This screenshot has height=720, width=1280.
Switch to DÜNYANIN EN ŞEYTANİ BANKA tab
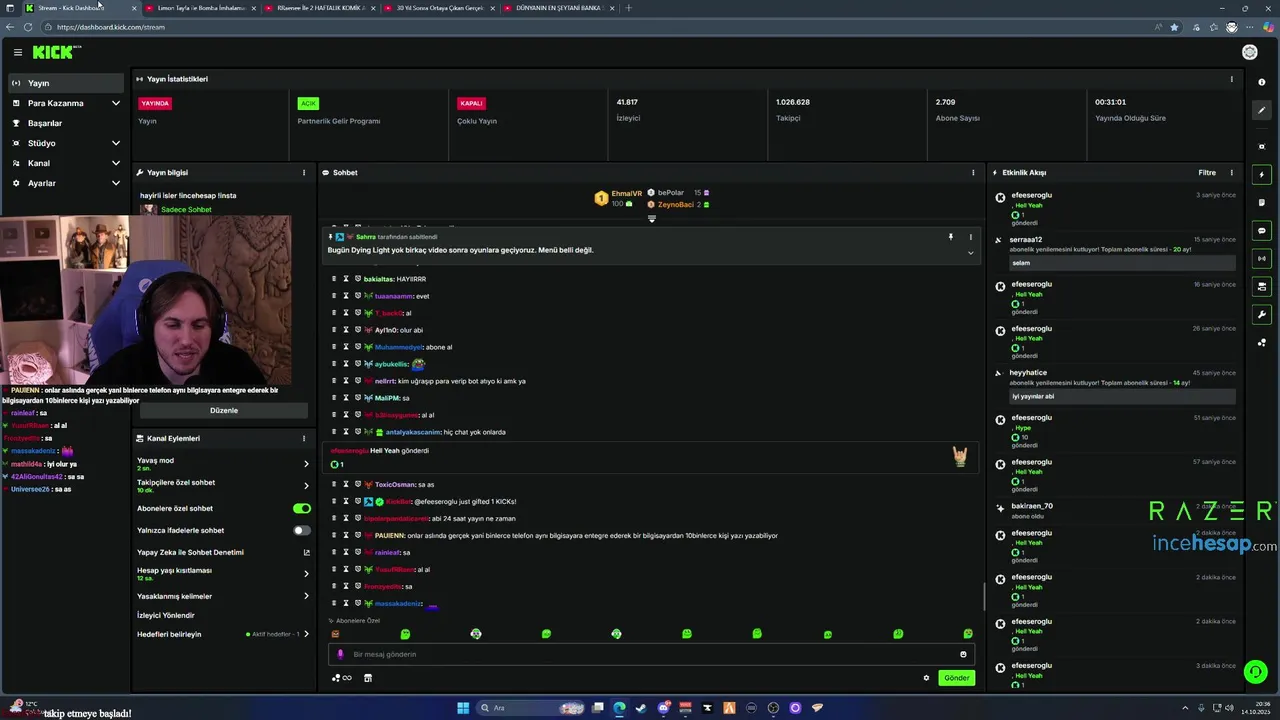click(558, 8)
